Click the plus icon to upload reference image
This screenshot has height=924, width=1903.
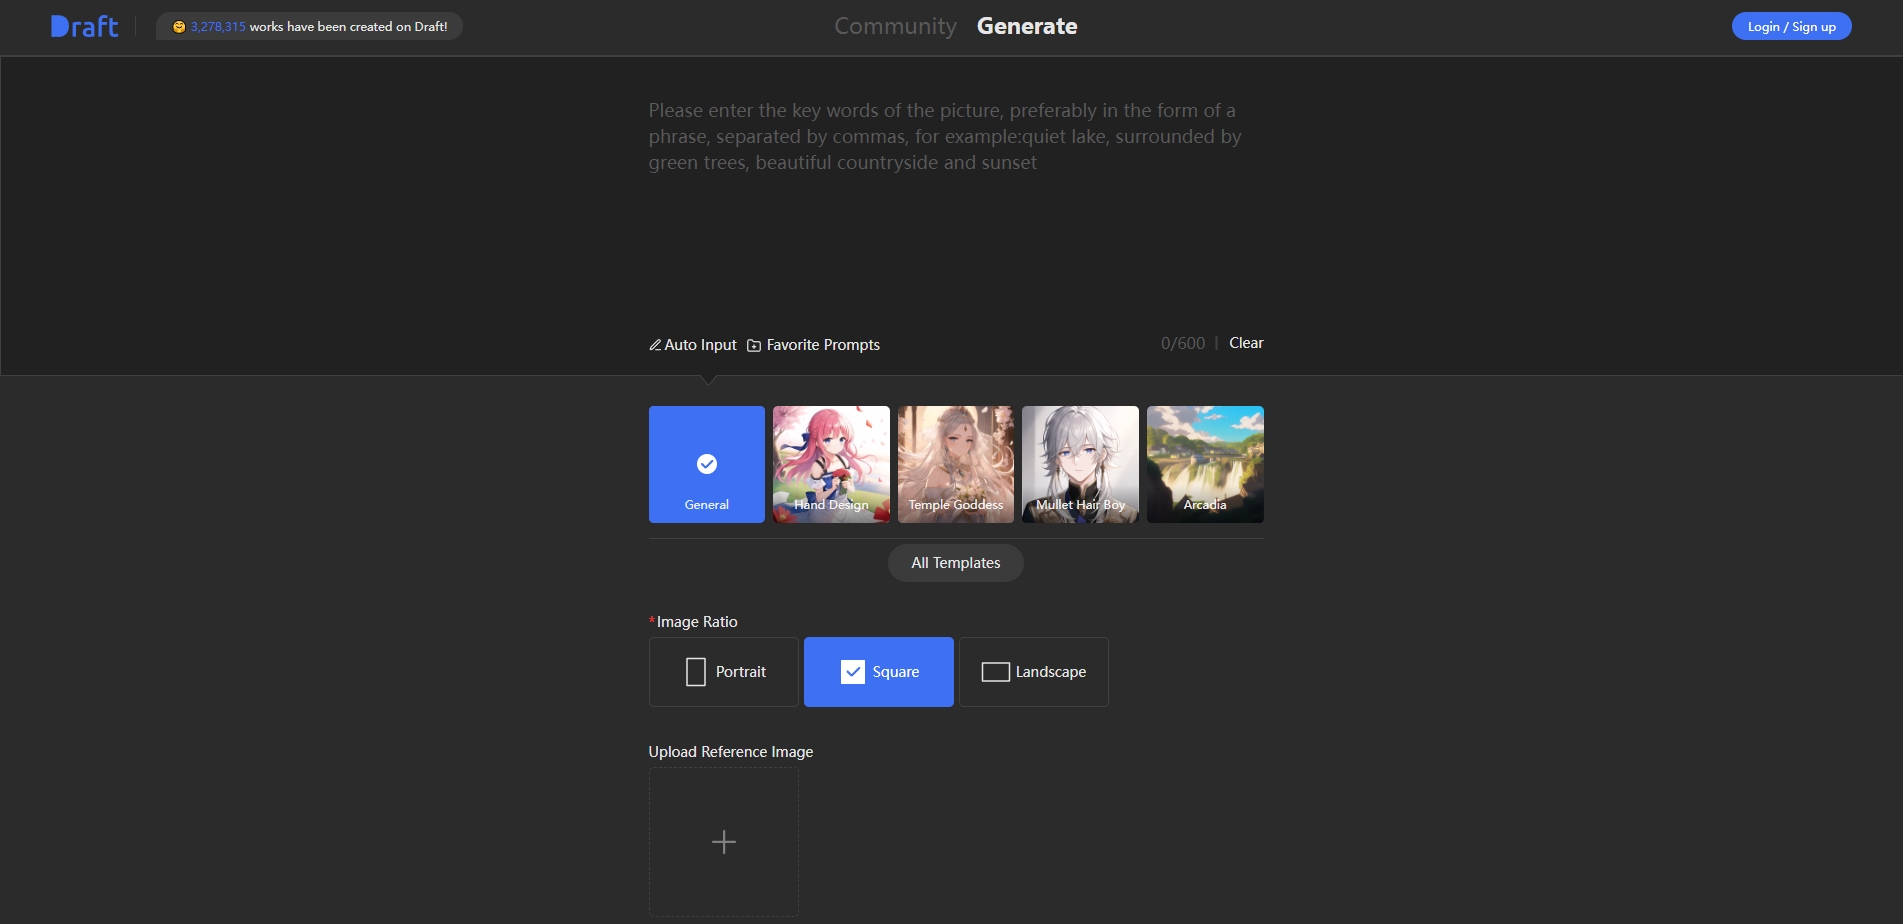[724, 842]
